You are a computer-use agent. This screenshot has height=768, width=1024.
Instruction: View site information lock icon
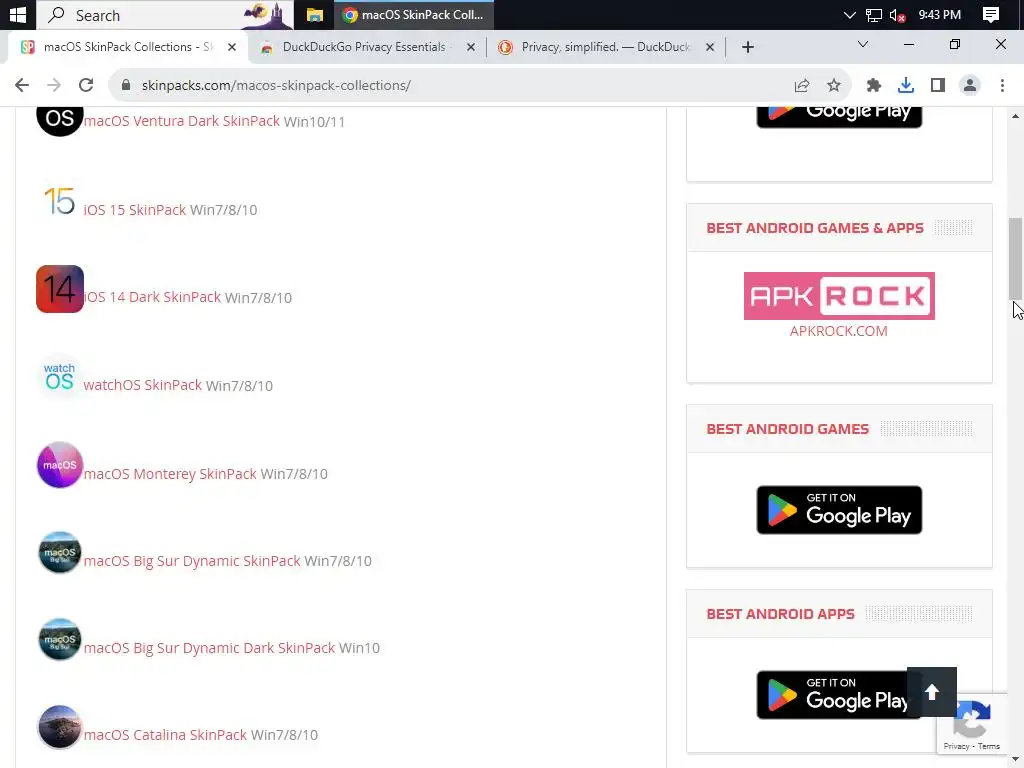pyautogui.click(x=127, y=86)
